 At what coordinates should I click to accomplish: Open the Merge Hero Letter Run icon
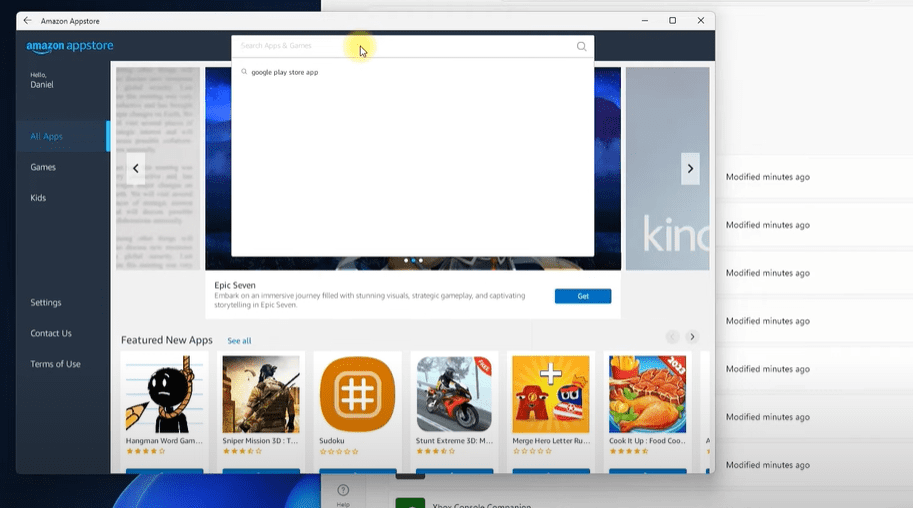551,393
